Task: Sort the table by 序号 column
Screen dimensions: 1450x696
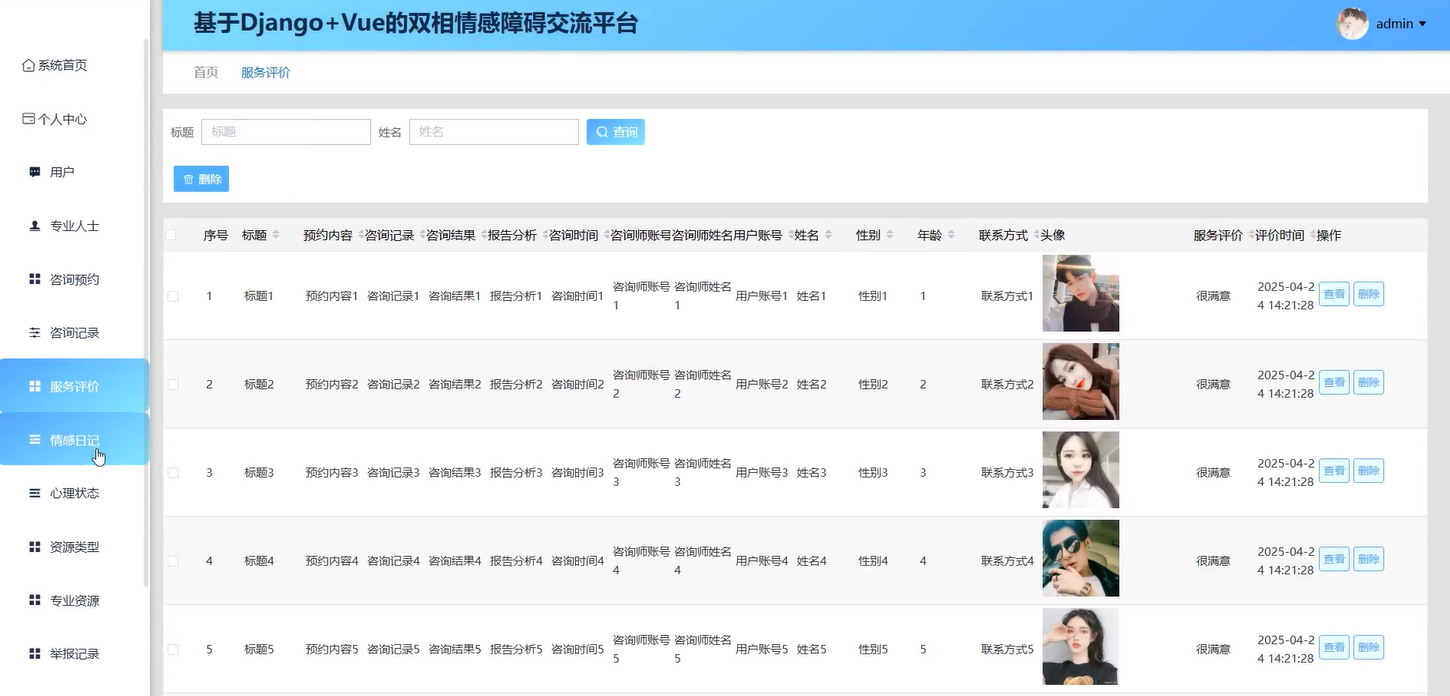Action: [x=214, y=235]
